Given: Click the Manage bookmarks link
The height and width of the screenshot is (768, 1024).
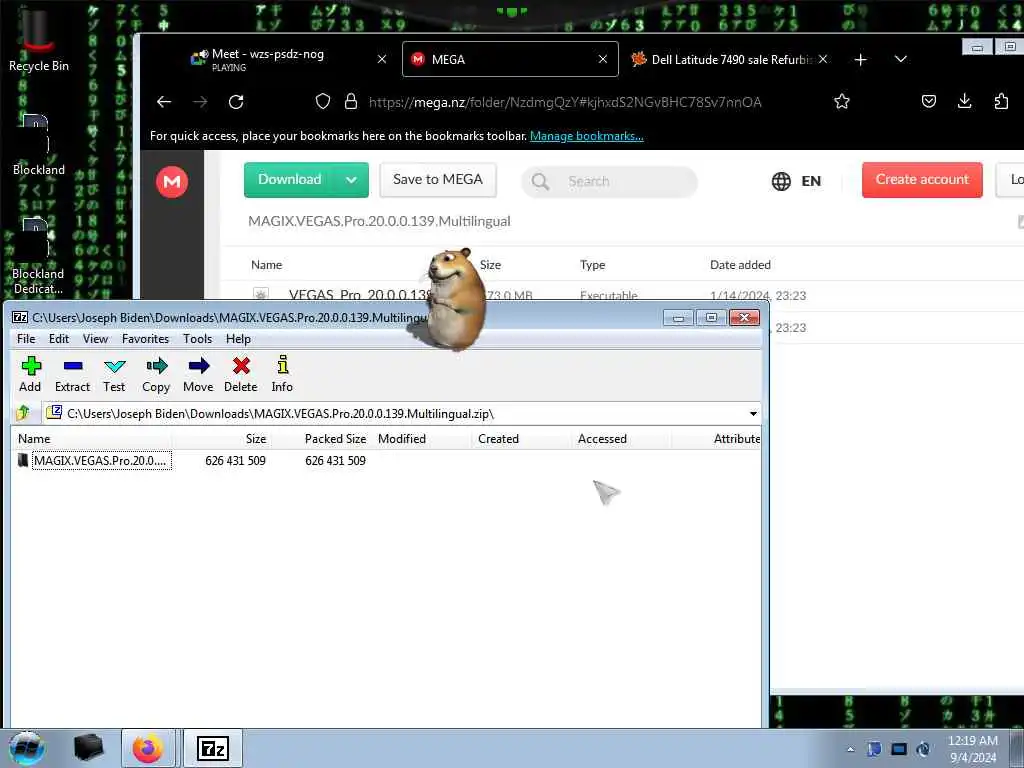Looking at the screenshot, I should click(586, 136).
